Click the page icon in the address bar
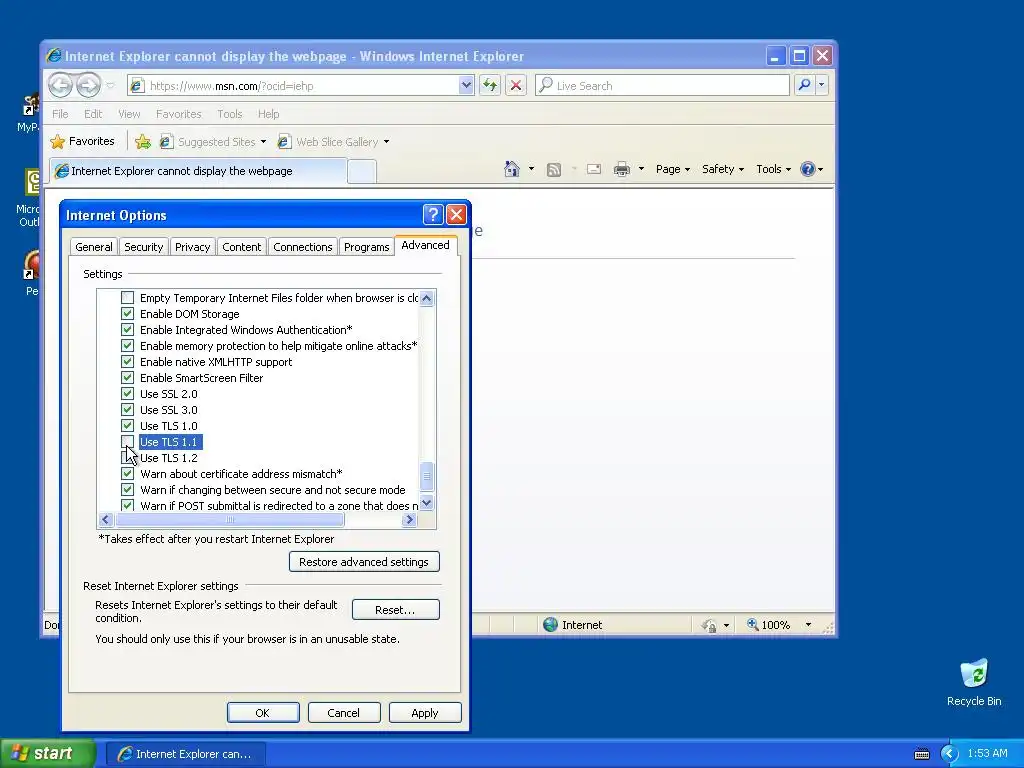The height and width of the screenshot is (768, 1024). tap(136, 86)
